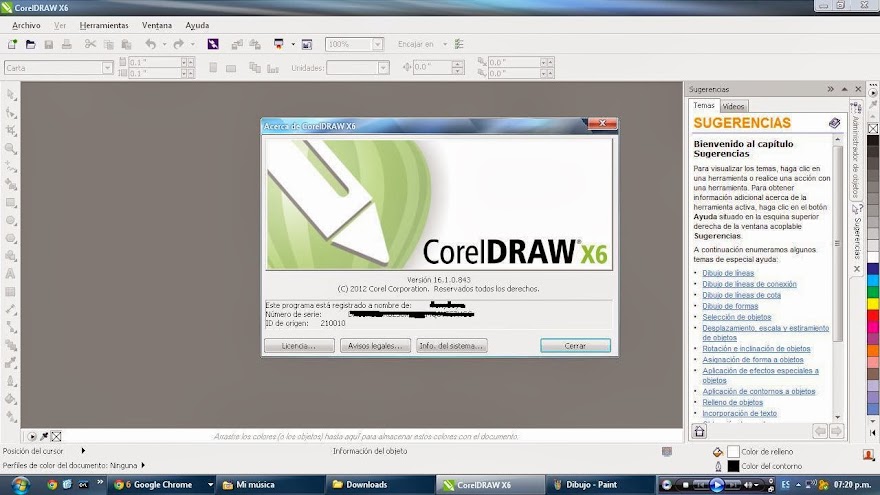Screen dimensions: 880x495
Task: Click the play button in taskbar media player
Action: [717, 485]
